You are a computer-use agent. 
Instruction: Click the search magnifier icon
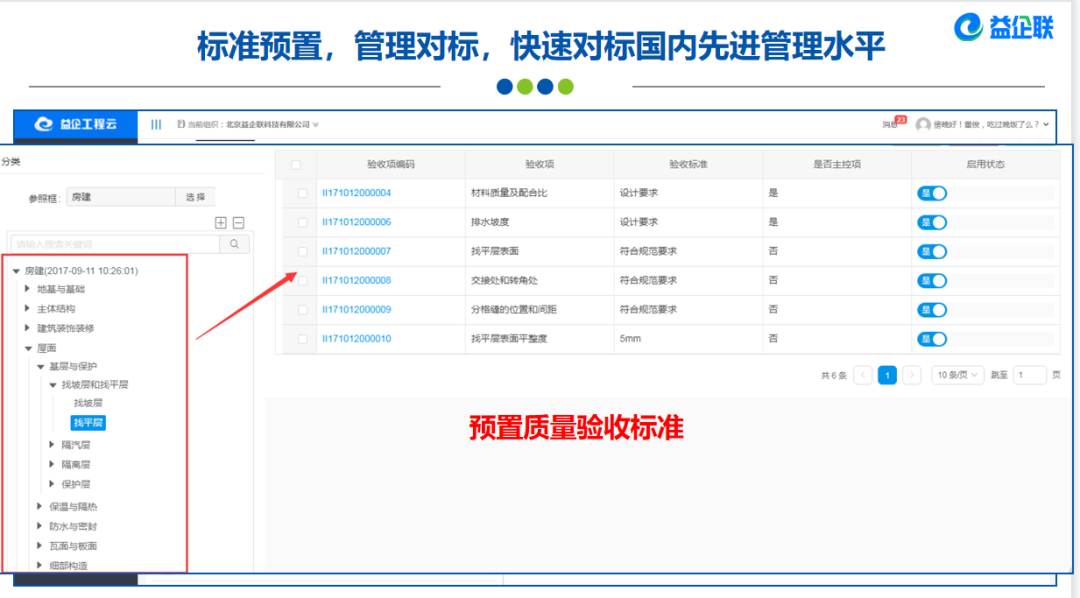point(234,244)
